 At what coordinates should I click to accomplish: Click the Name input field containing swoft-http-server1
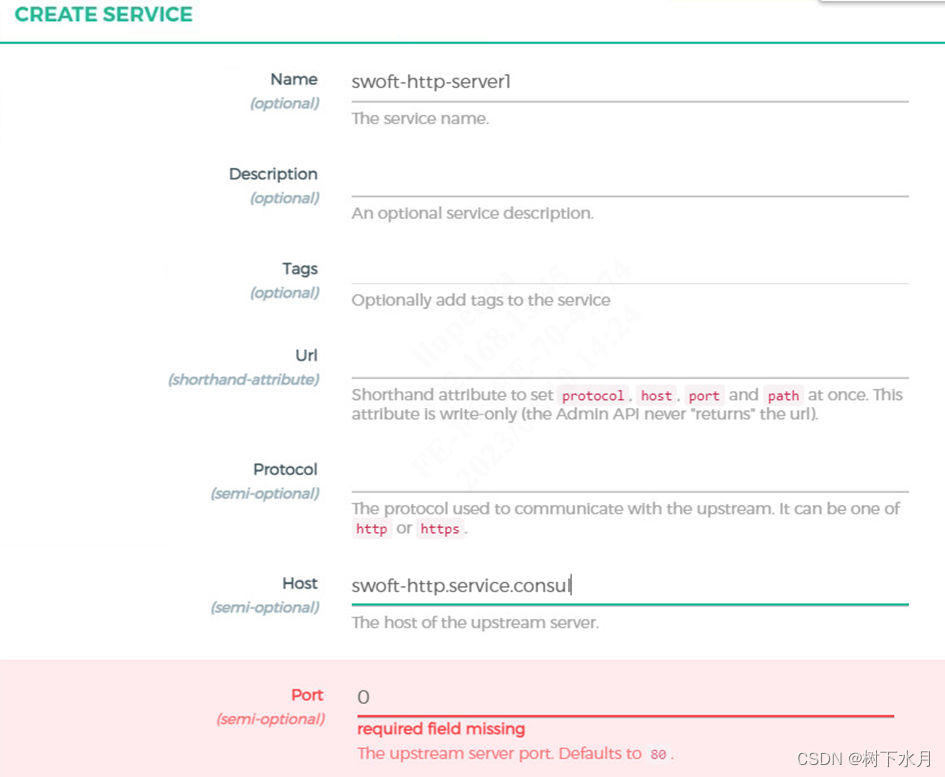click(x=630, y=82)
